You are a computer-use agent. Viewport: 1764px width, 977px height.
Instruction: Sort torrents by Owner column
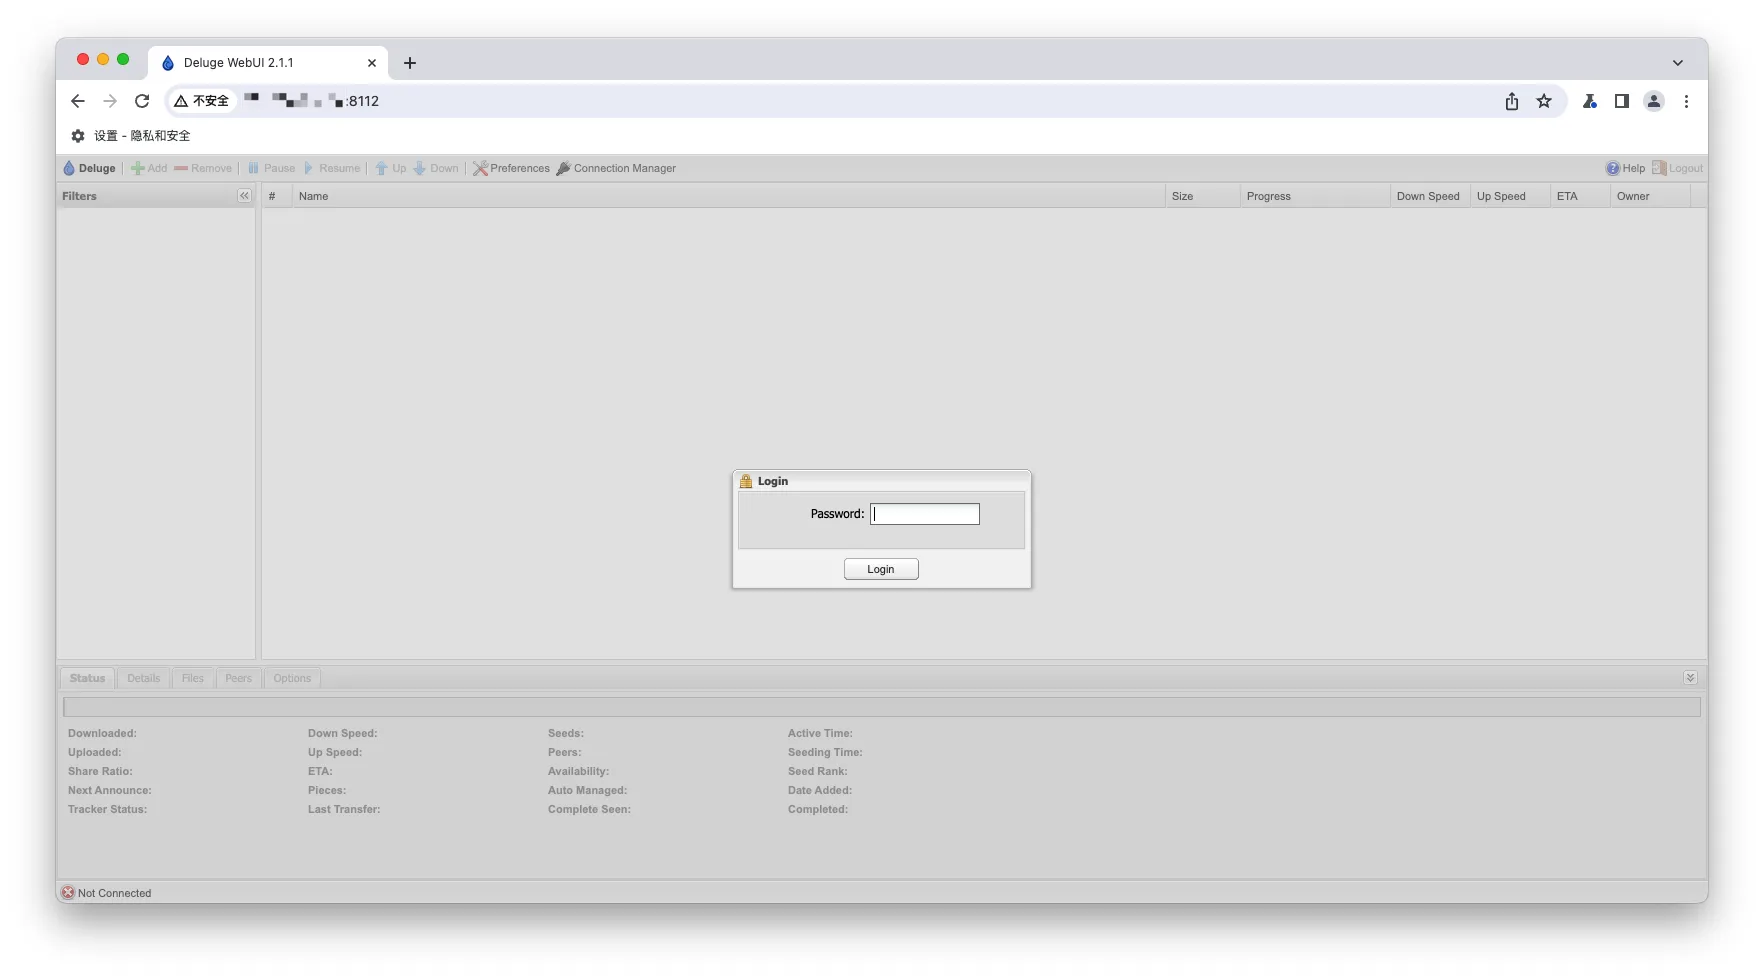(1650, 196)
